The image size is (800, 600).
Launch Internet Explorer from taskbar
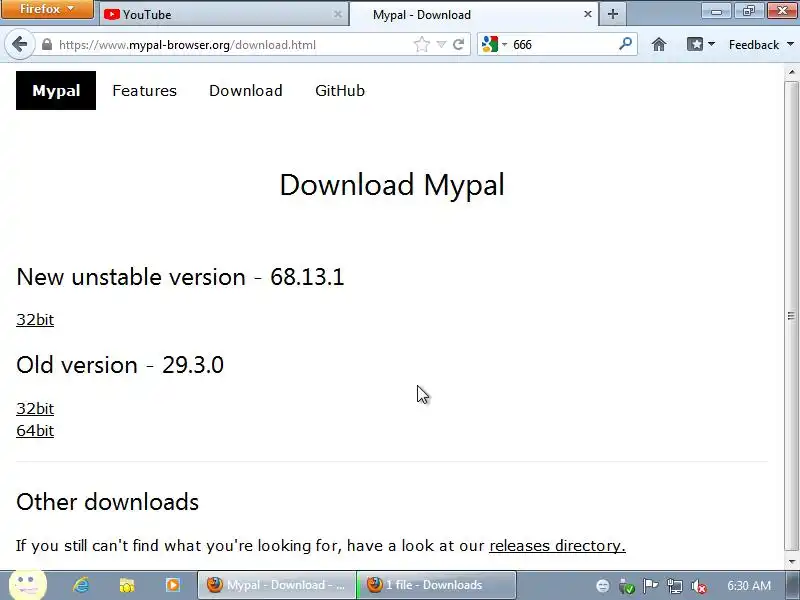81,585
